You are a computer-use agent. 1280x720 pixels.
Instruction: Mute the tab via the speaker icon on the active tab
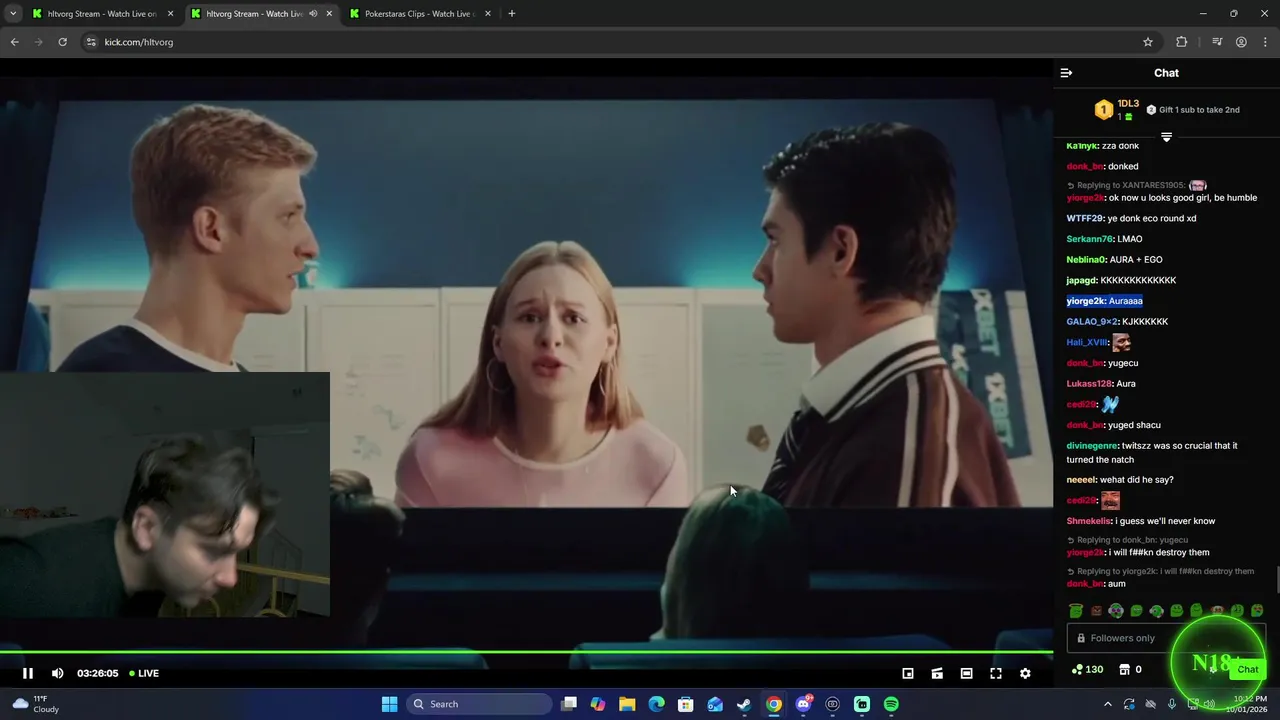point(313,14)
